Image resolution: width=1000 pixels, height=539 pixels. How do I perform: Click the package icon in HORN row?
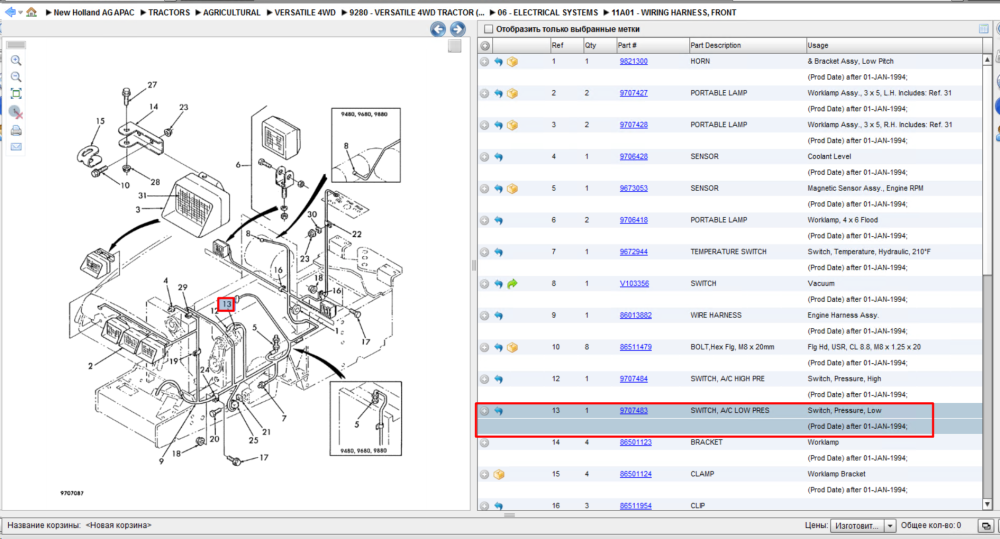click(x=512, y=62)
